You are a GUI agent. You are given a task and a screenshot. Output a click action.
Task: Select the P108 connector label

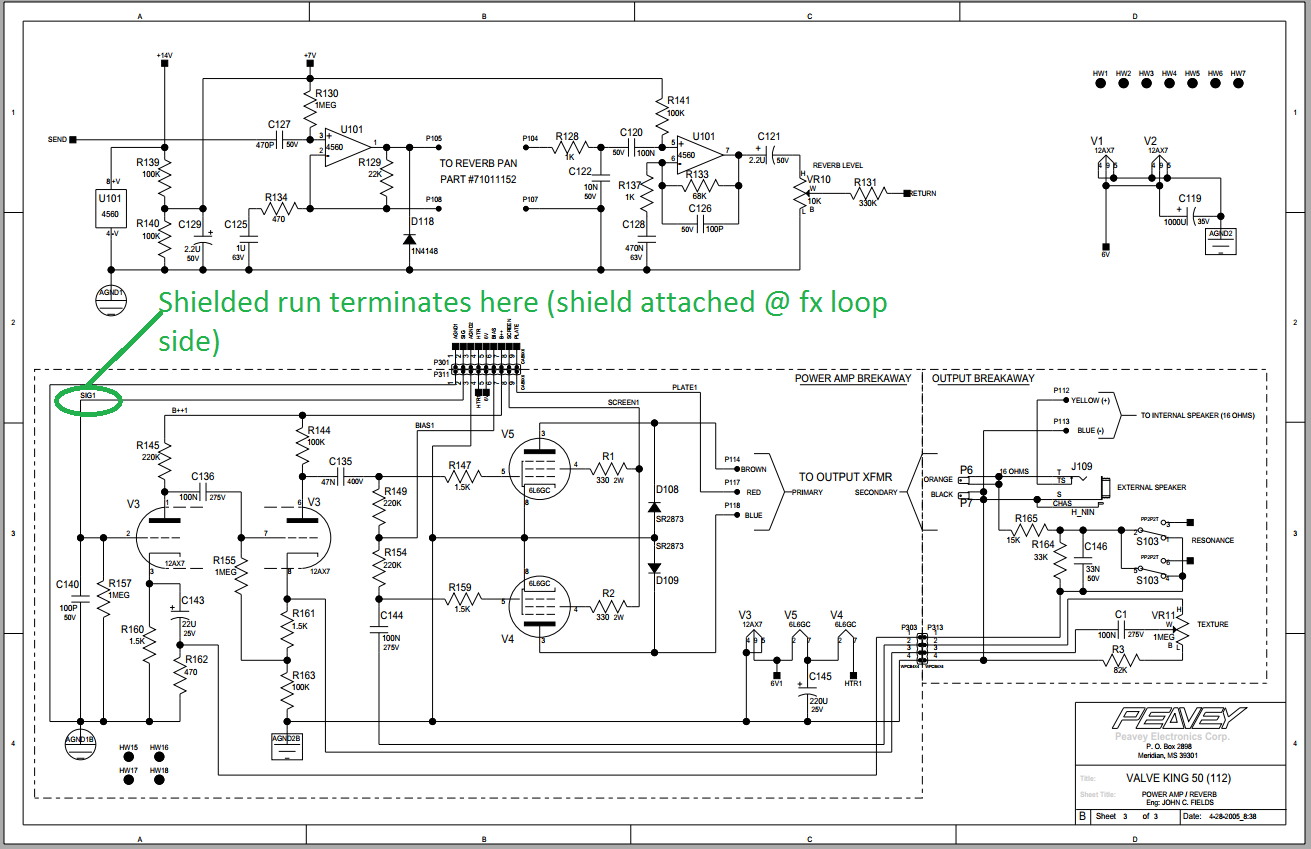point(433,199)
